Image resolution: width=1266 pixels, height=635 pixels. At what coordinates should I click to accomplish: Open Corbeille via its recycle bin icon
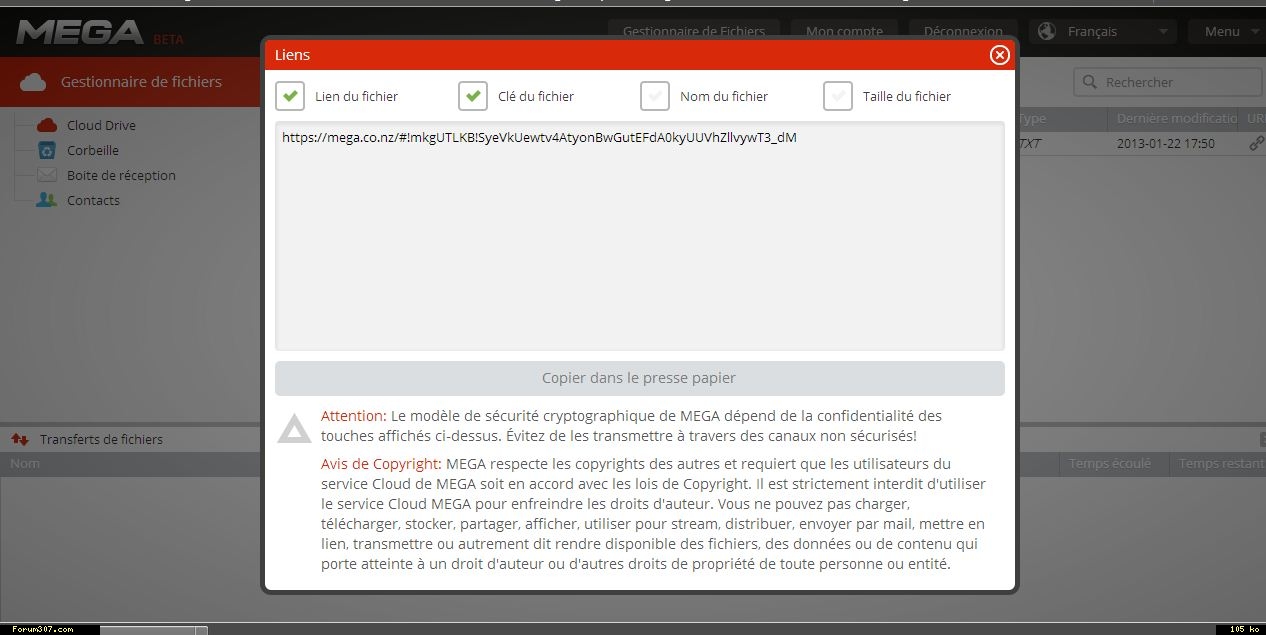(x=46, y=150)
